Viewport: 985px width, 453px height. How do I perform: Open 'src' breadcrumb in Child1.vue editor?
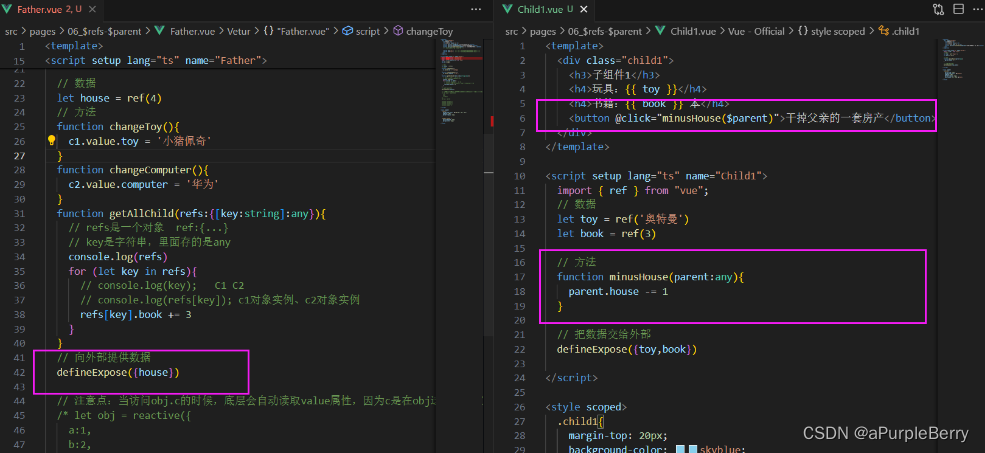pos(513,31)
